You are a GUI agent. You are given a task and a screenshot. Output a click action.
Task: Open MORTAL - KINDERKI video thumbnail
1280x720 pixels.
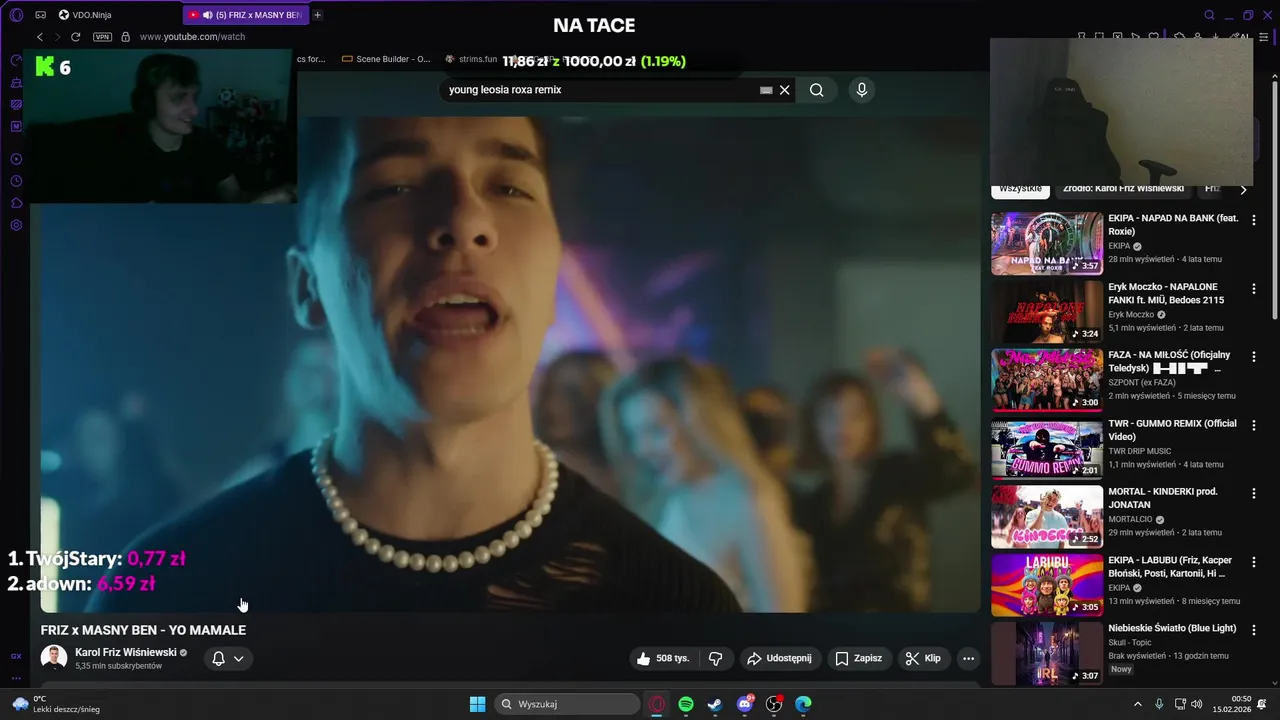pos(1046,517)
